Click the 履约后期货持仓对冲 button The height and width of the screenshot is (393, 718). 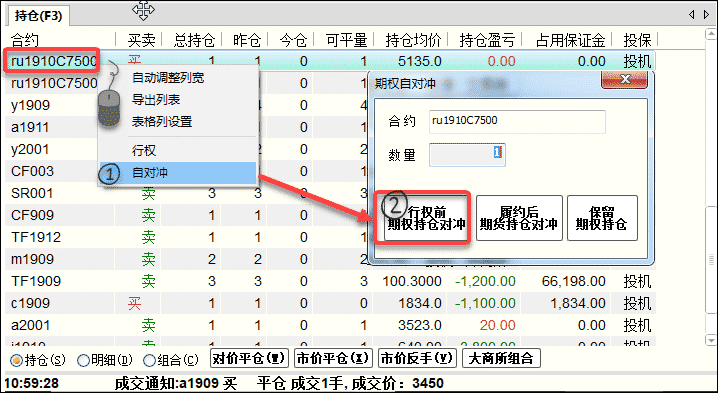[x=519, y=218]
